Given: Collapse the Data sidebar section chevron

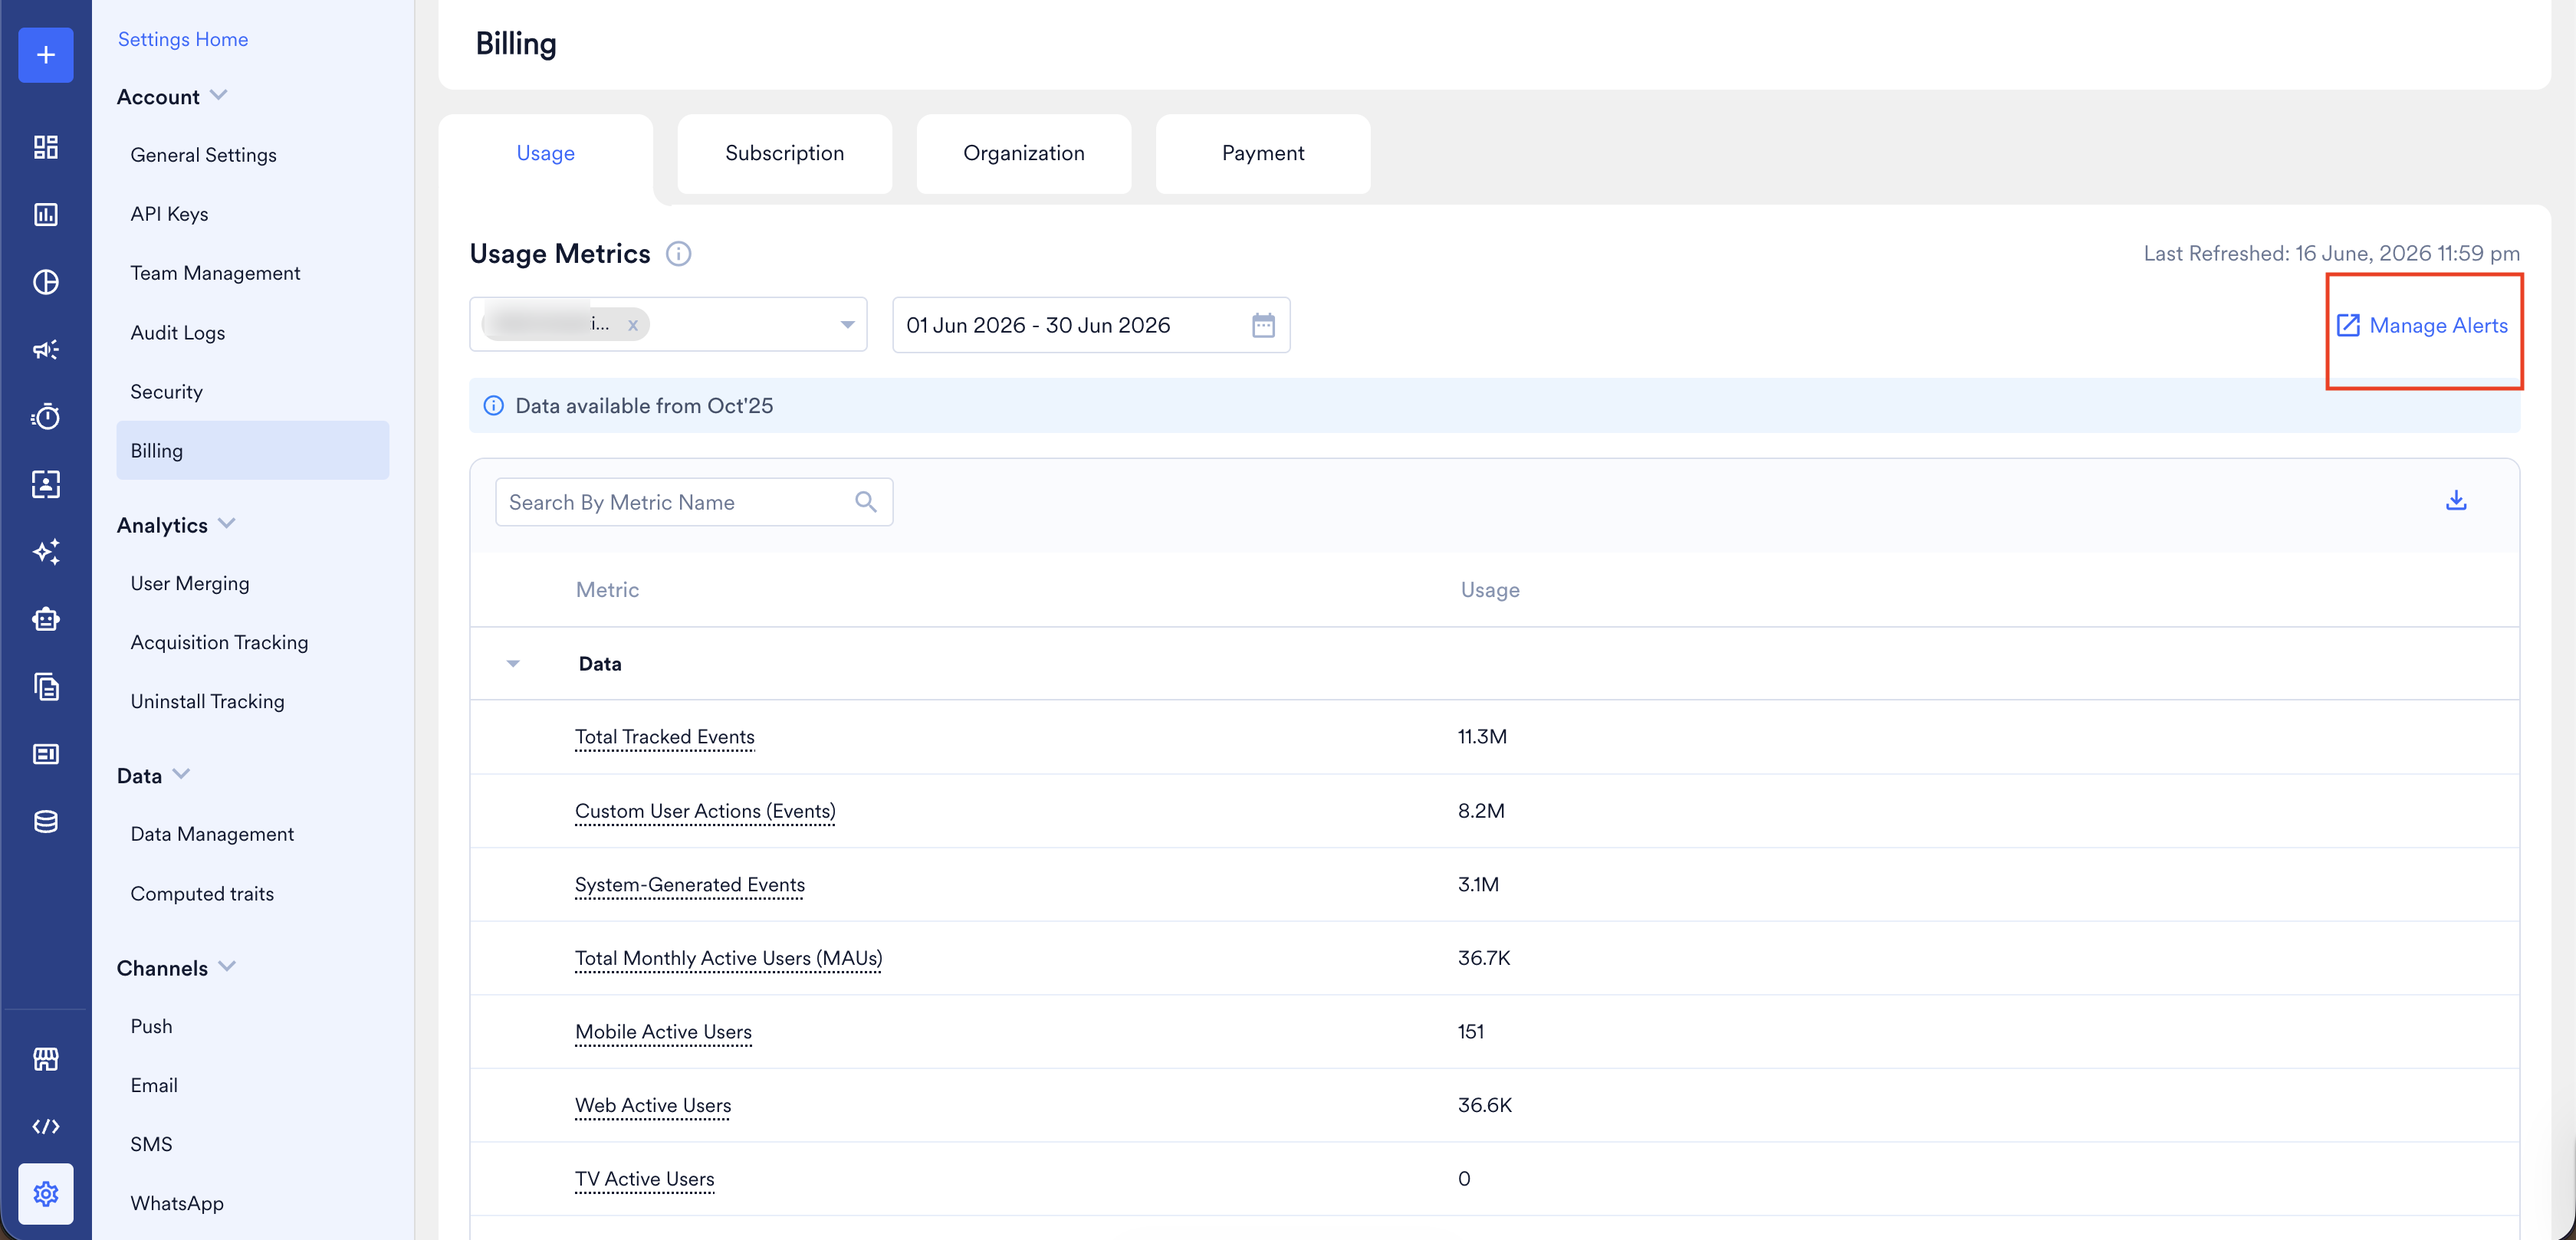Looking at the screenshot, I should pos(181,773).
